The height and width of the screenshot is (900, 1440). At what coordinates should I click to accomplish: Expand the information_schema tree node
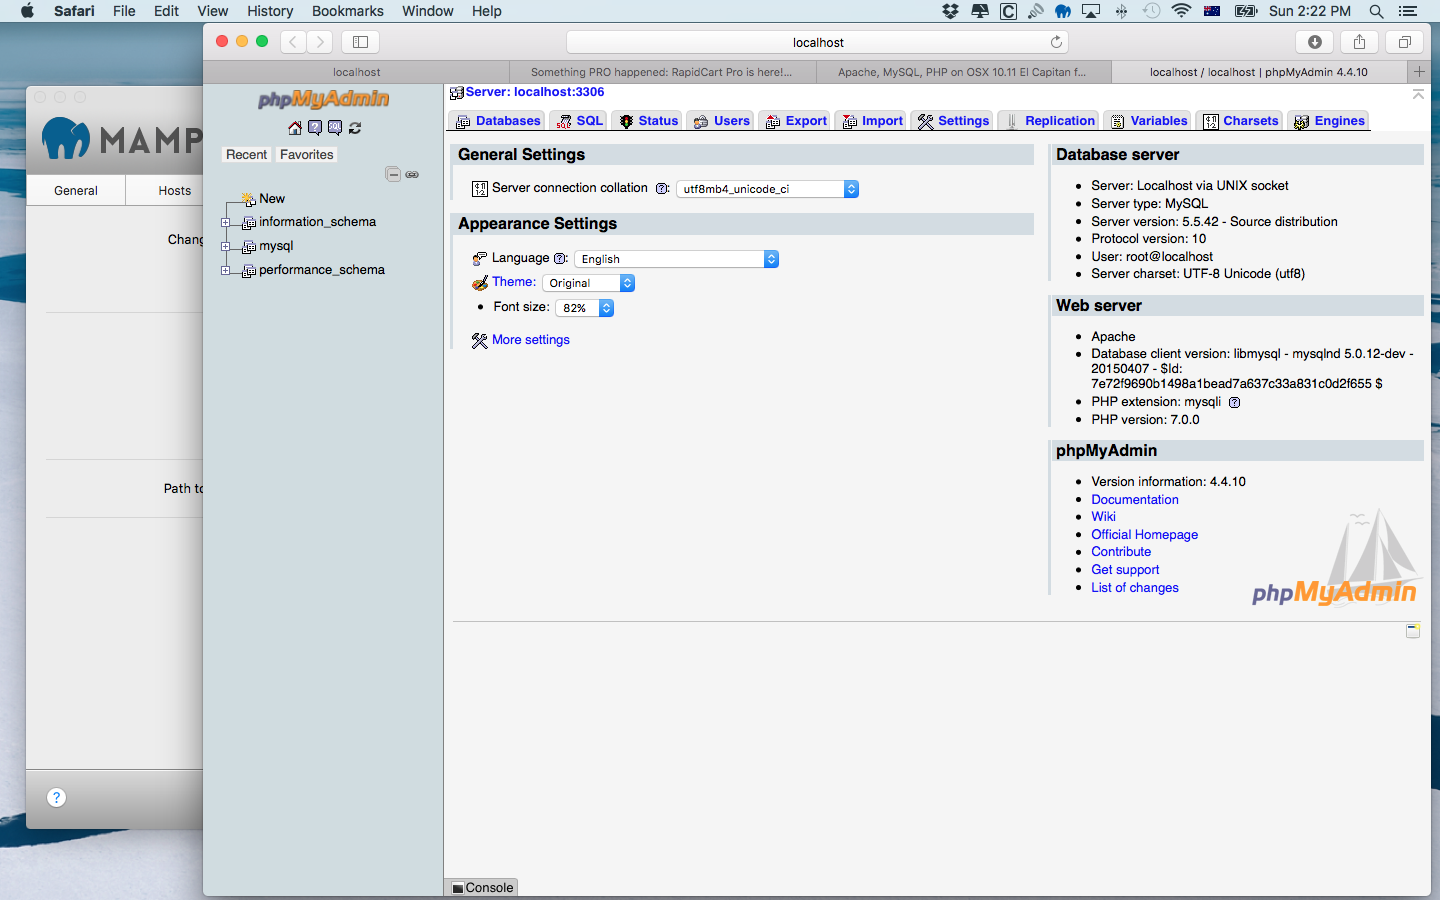click(x=226, y=223)
